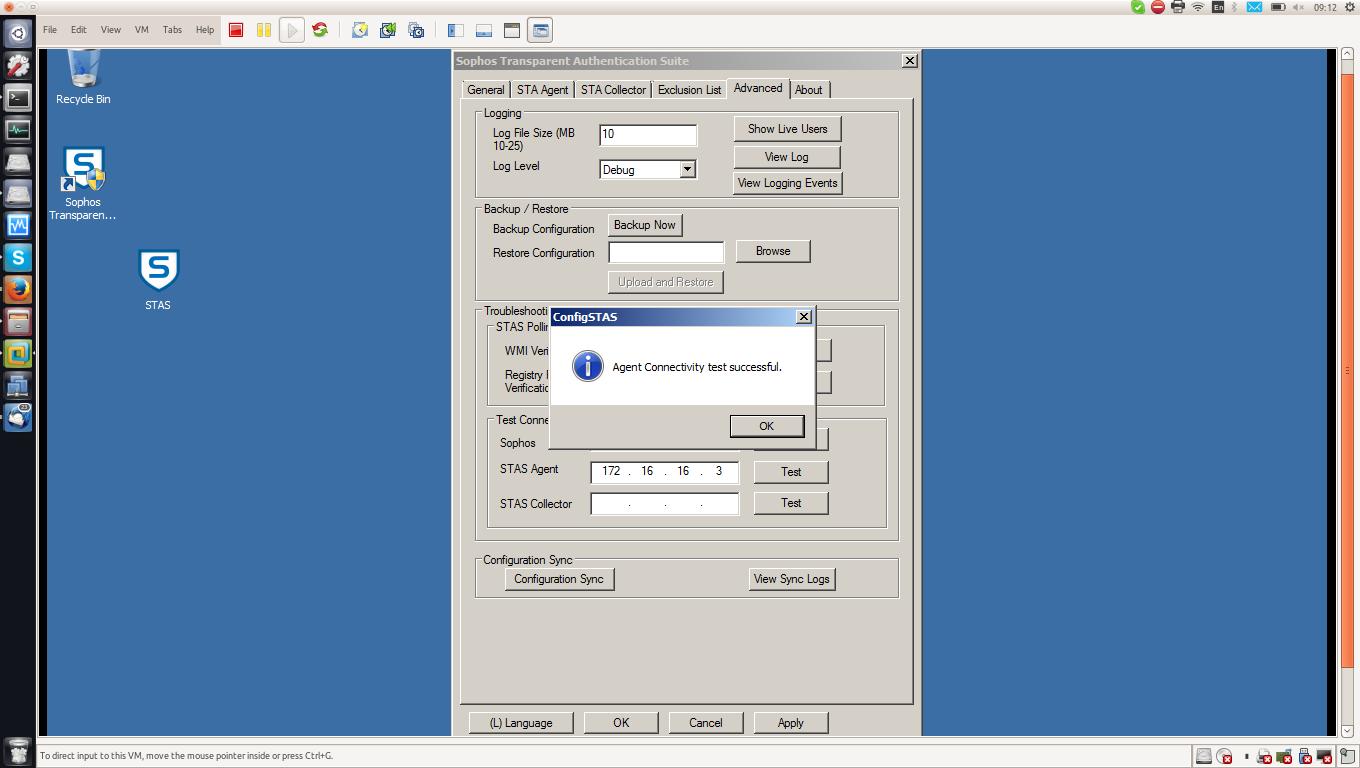Viewport: 1360px width, 768px height.
Task: Open the Ubuntu Dash launcher icon
Action: [18, 33]
